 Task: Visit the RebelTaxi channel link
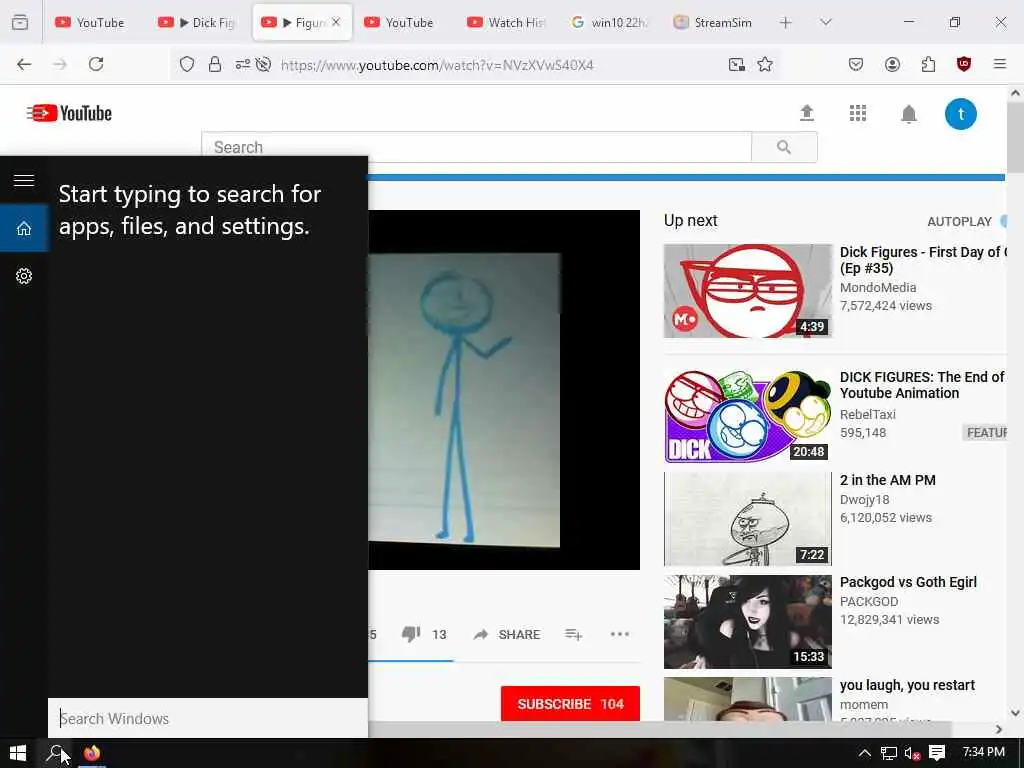(x=867, y=414)
